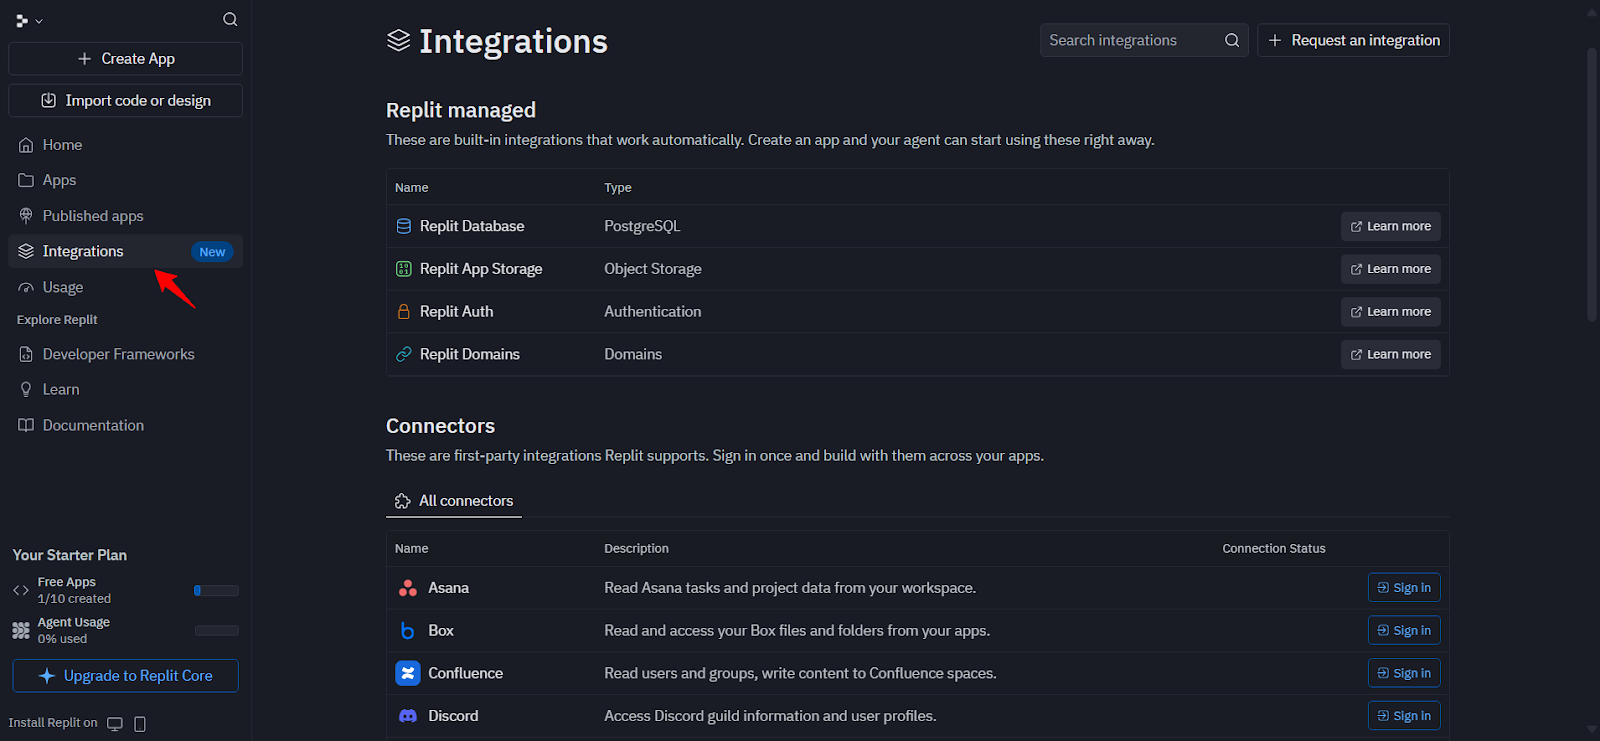This screenshot has width=1600, height=741.
Task: Click the Your Starter Plan label
Action: click(70, 555)
